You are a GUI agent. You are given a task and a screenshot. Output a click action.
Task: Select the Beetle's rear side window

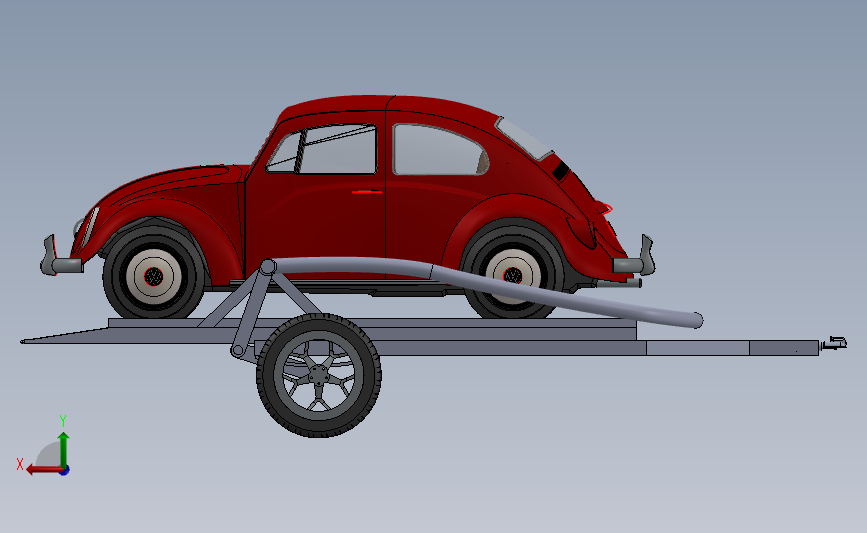click(440, 150)
